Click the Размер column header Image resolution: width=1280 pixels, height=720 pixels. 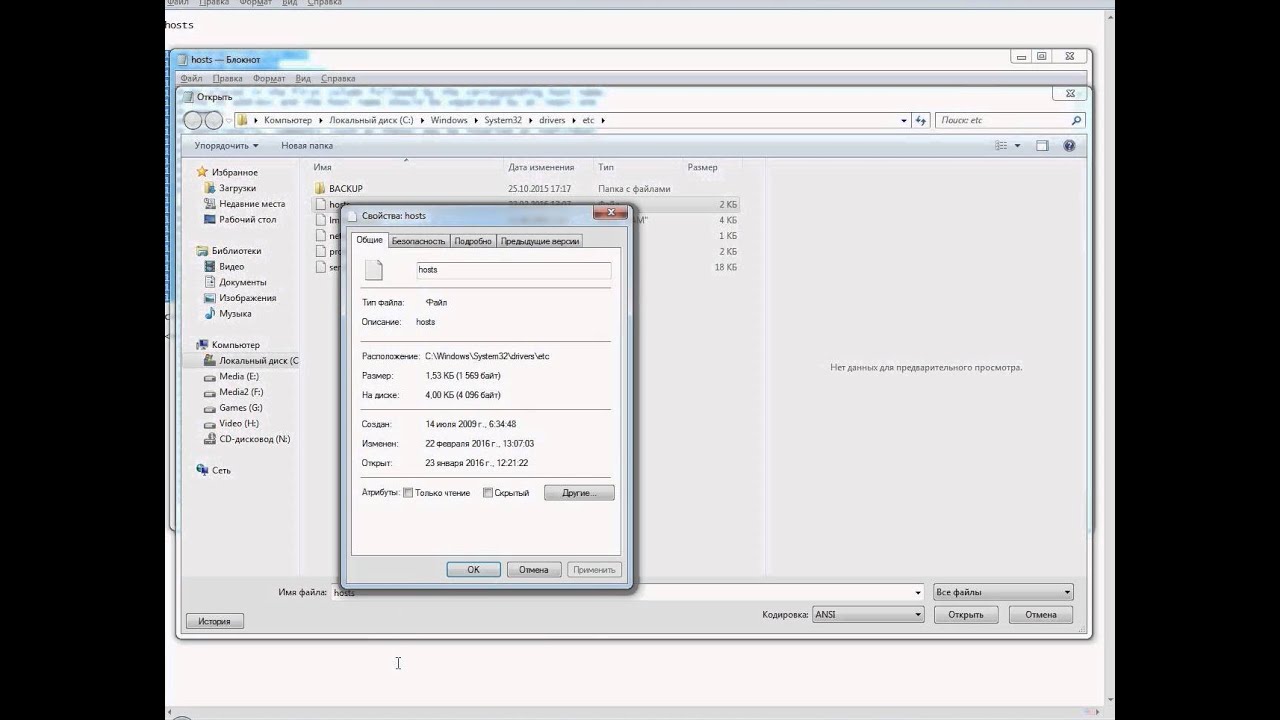pyautogui.click(x=702, y=167)
